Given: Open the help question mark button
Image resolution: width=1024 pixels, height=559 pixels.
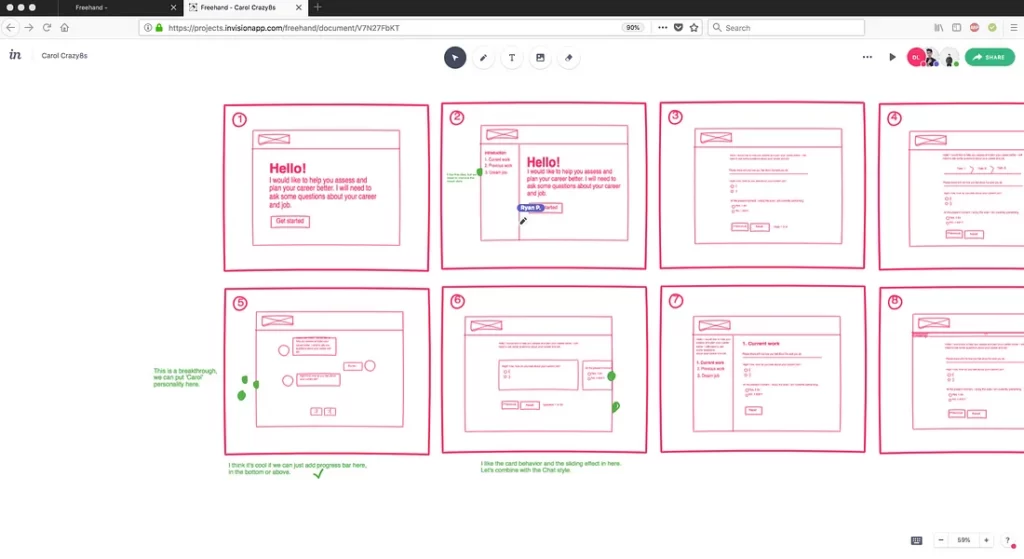Looking at the screenshot, I should coord(1008,540).
